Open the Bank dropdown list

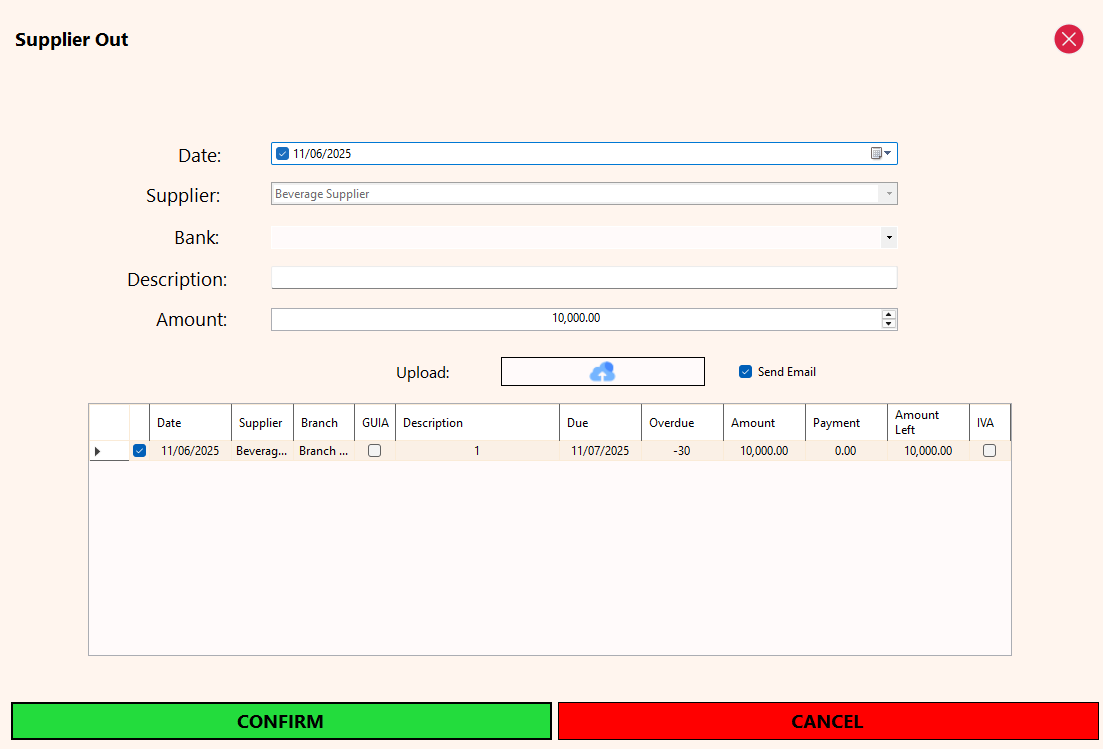pyautogui.click(x=889, y=238)
